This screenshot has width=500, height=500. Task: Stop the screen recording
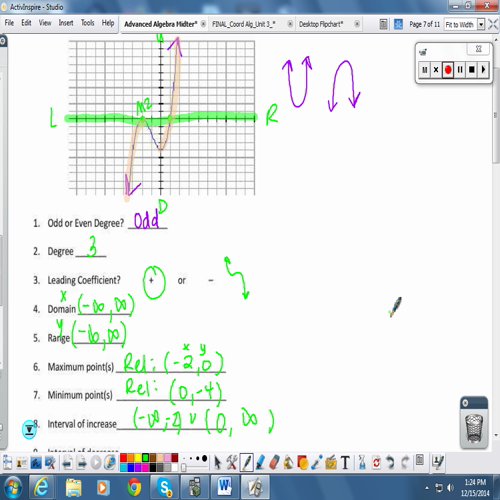471,70
